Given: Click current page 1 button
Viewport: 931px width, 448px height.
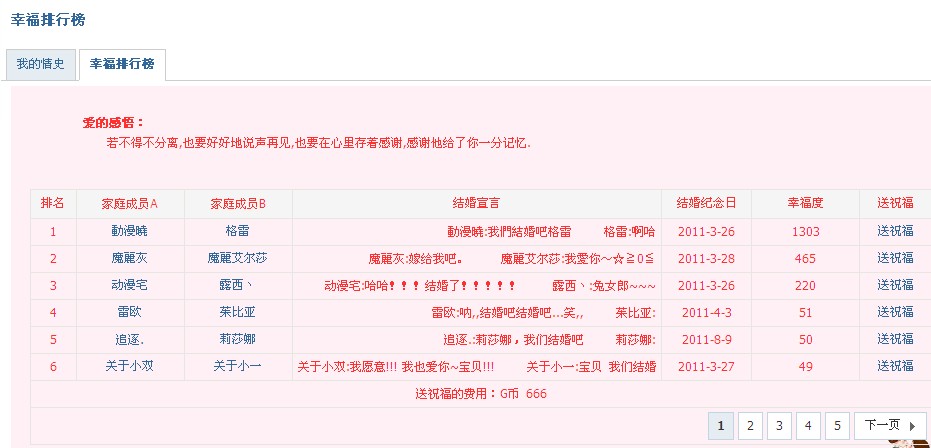Looking at the screenshot, I should tap(721, 425).
